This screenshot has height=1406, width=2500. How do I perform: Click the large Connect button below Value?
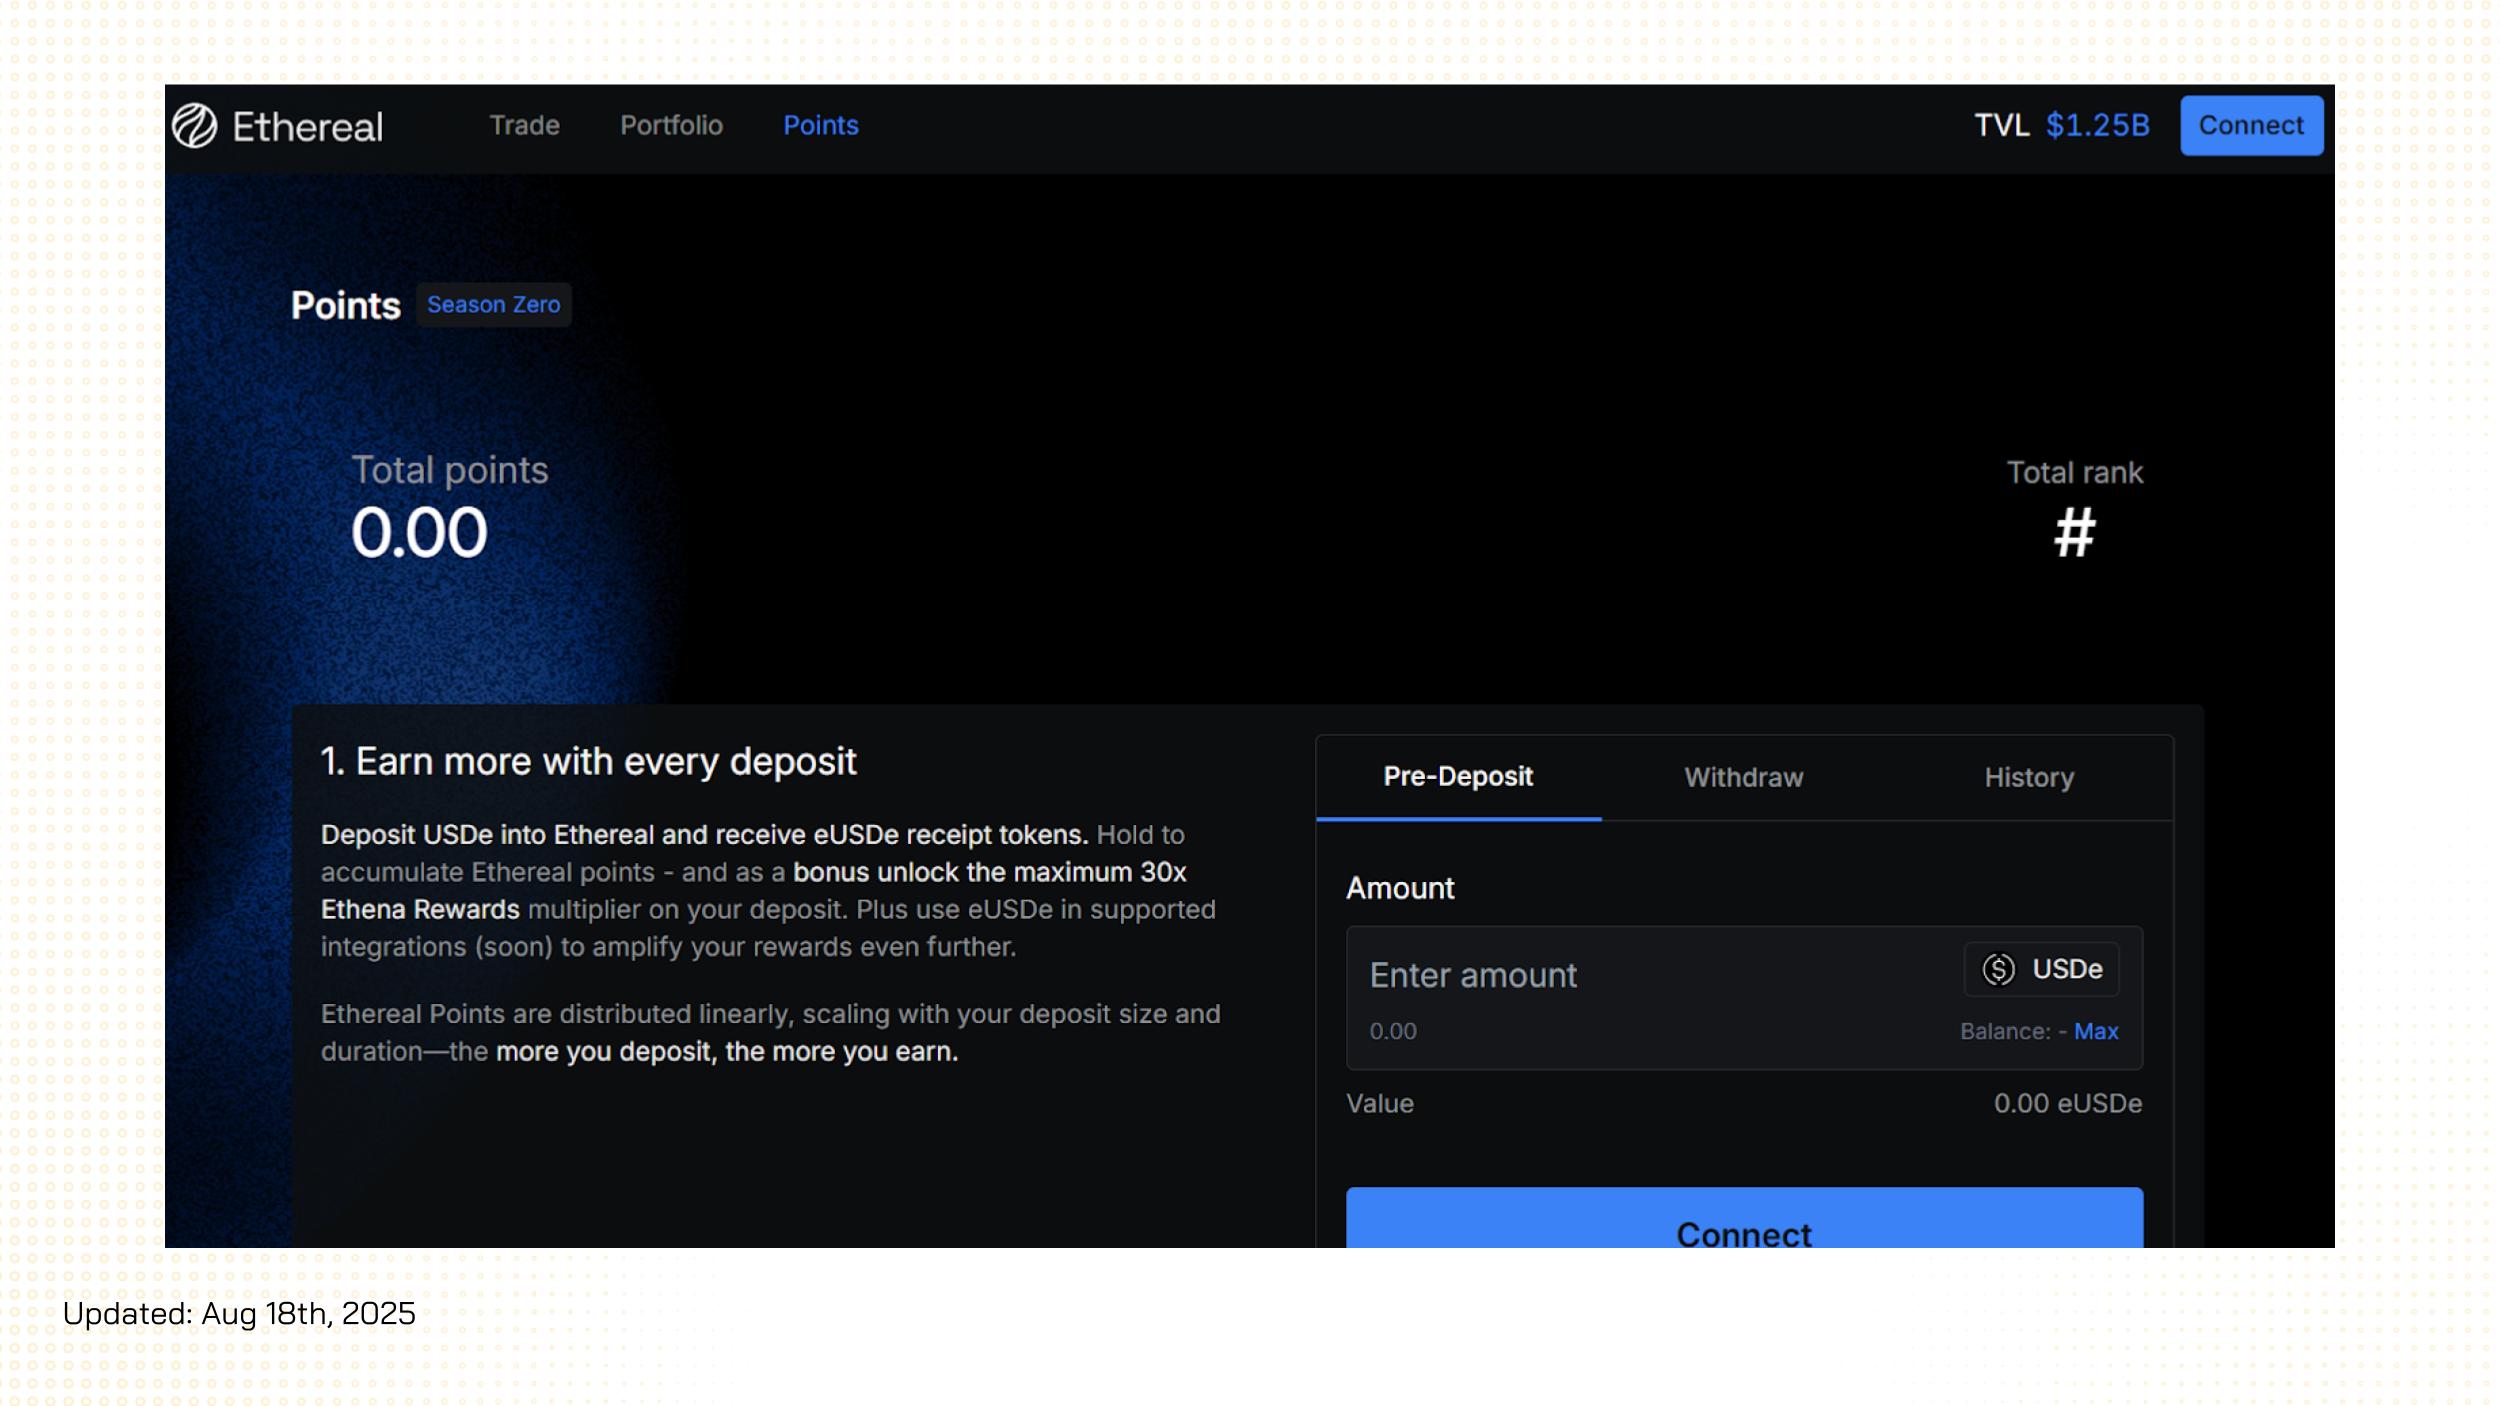pos(1744,1218)
